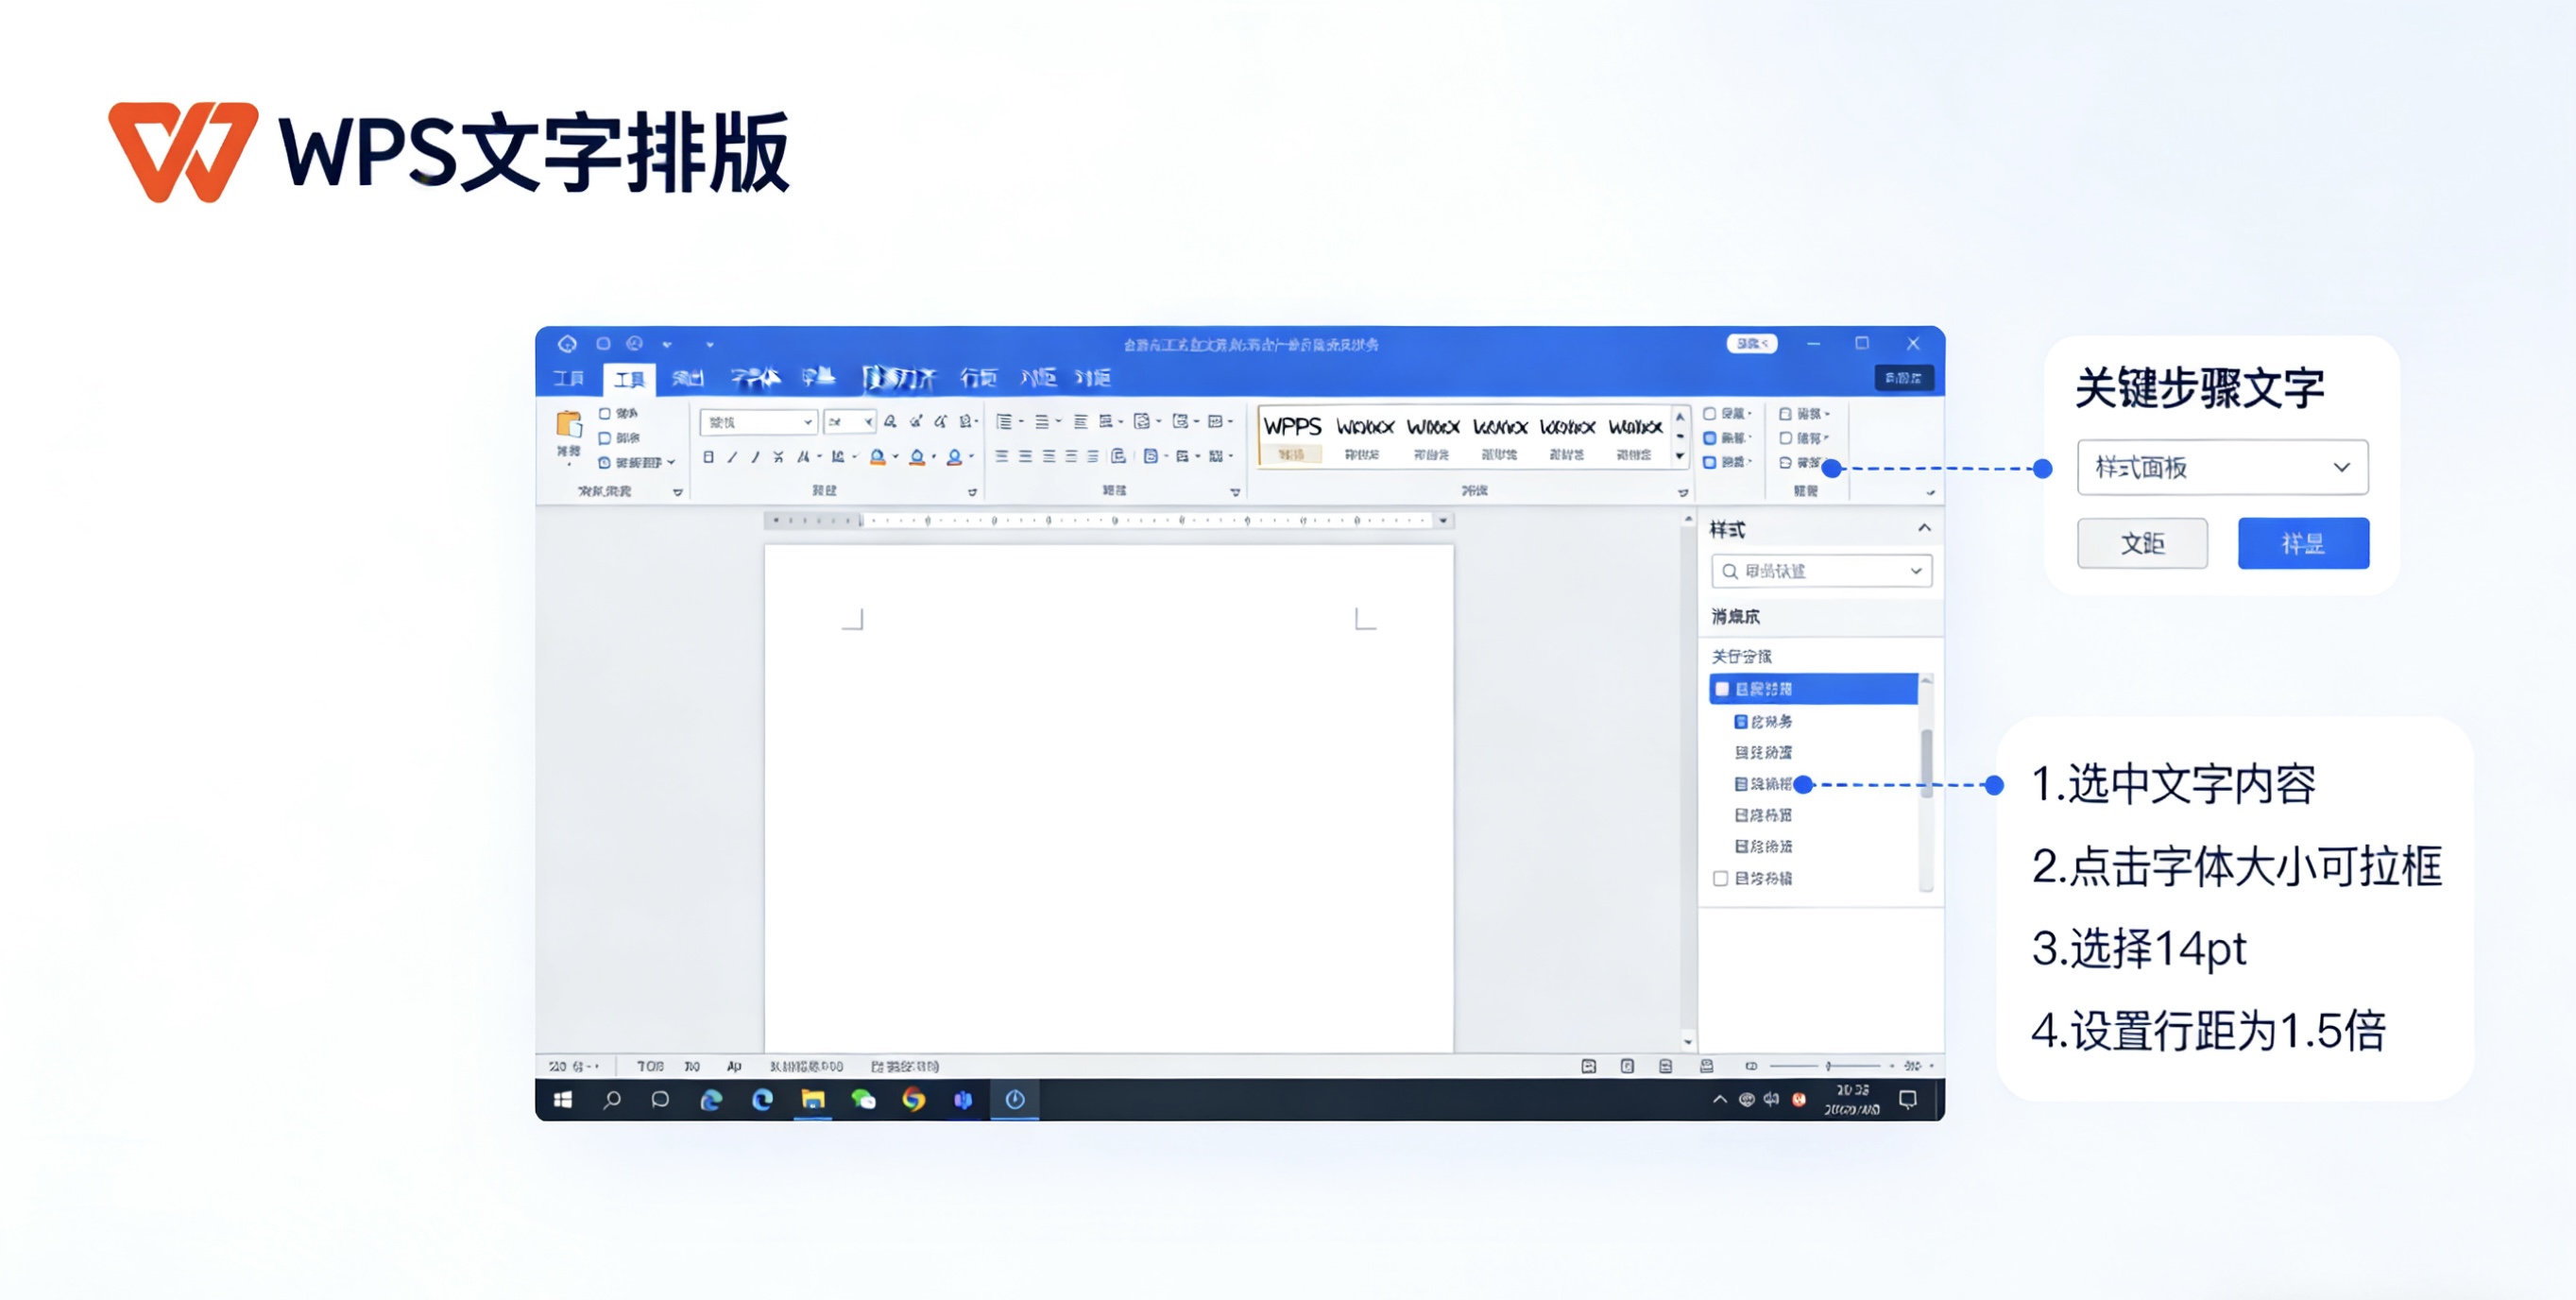Open Google Chrome from the taskbar
The width and height of the screenshot is (2576, 1300).
click(x=914, y=1101)
